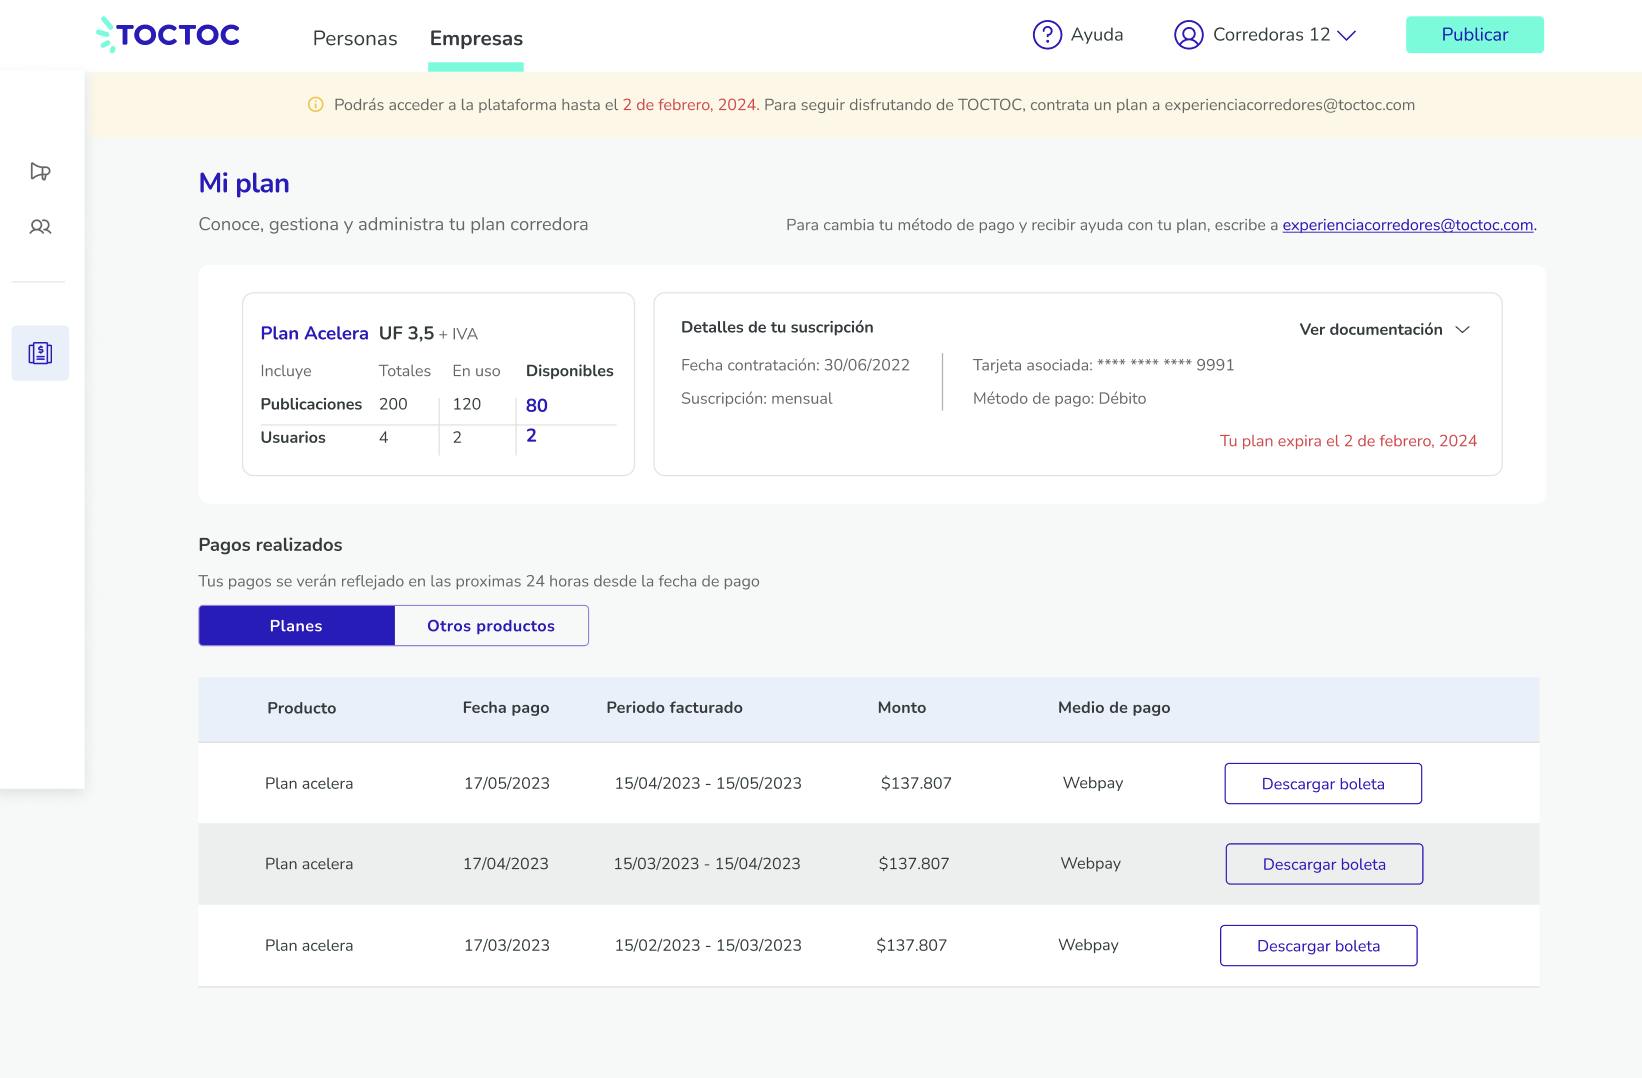Select the billing plan sidebar icon

pyautogui.click(x=40, y=353)
